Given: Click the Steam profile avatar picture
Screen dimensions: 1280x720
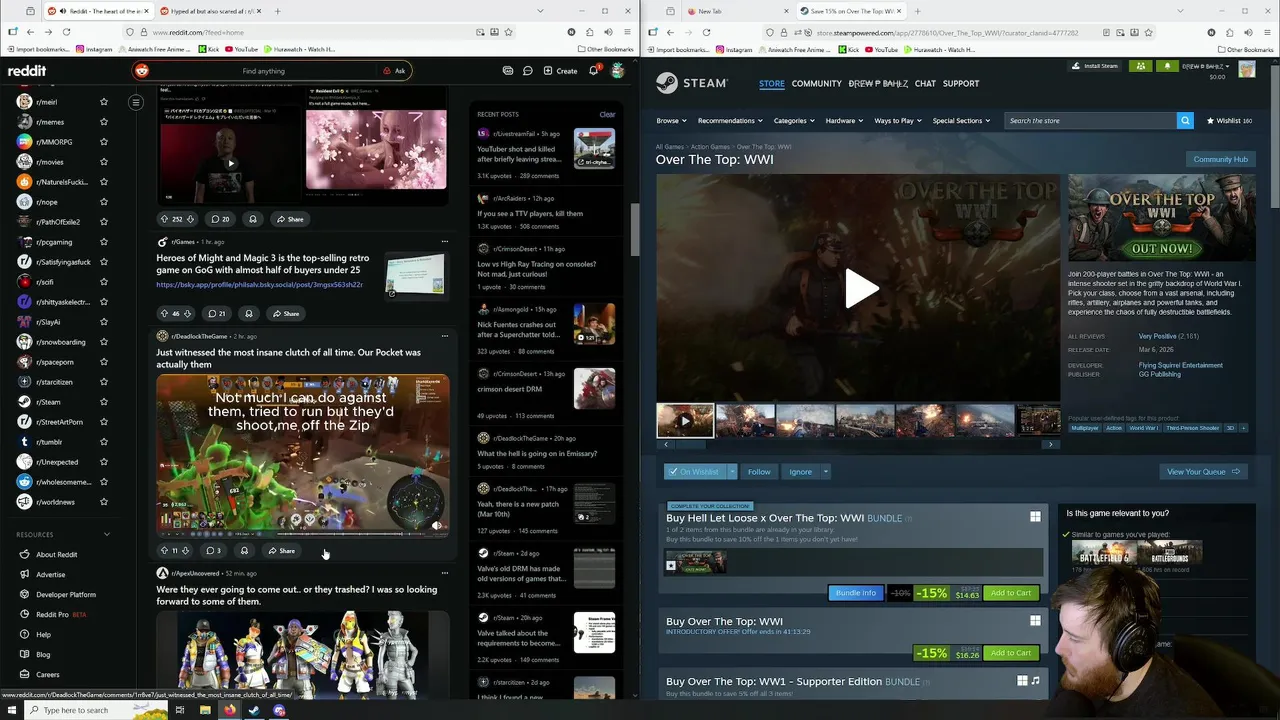Looking at the screenshot, I should (1246, 69).
